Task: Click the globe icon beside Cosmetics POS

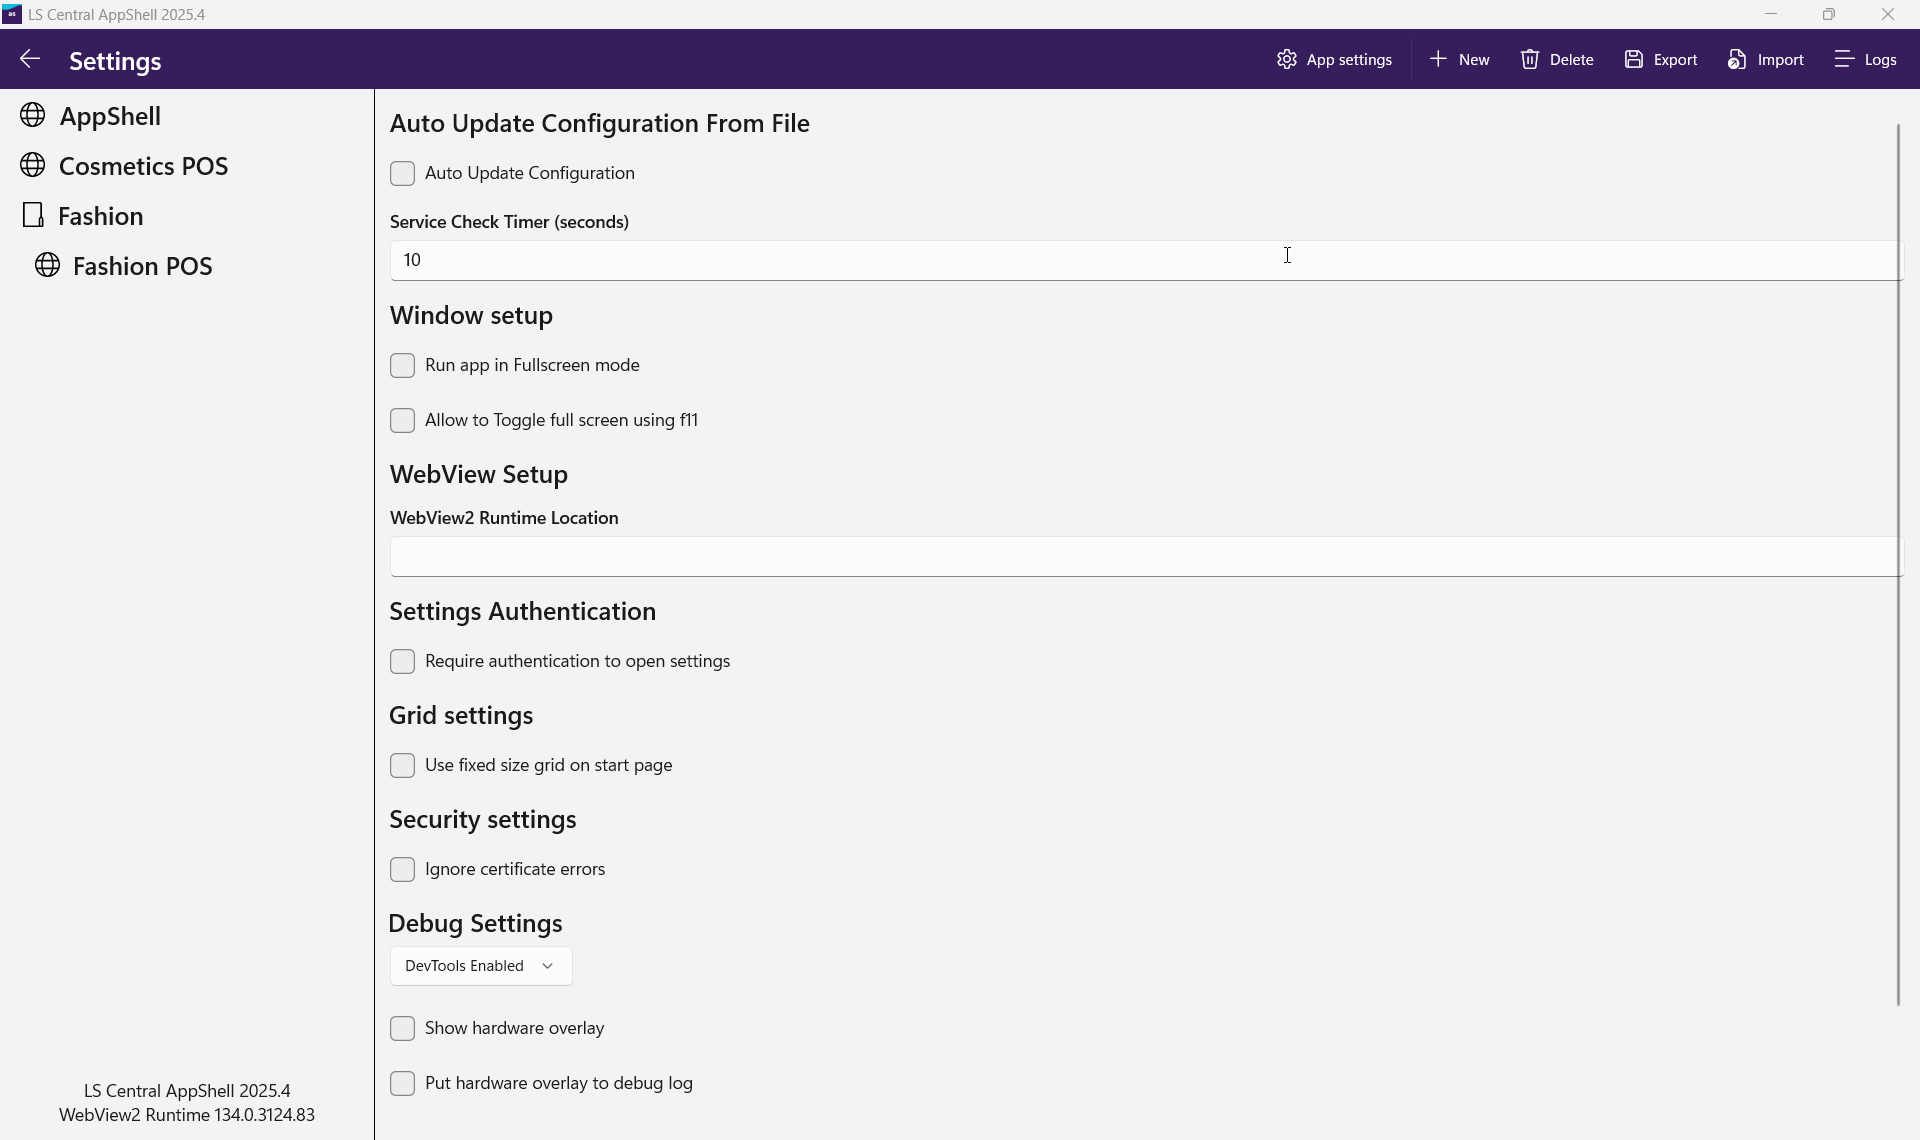Action: [33, 165]
